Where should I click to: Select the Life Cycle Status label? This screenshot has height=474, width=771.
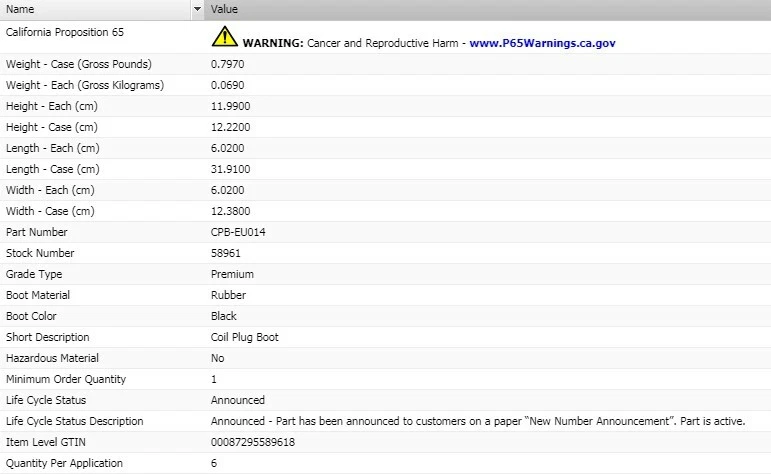46,401
